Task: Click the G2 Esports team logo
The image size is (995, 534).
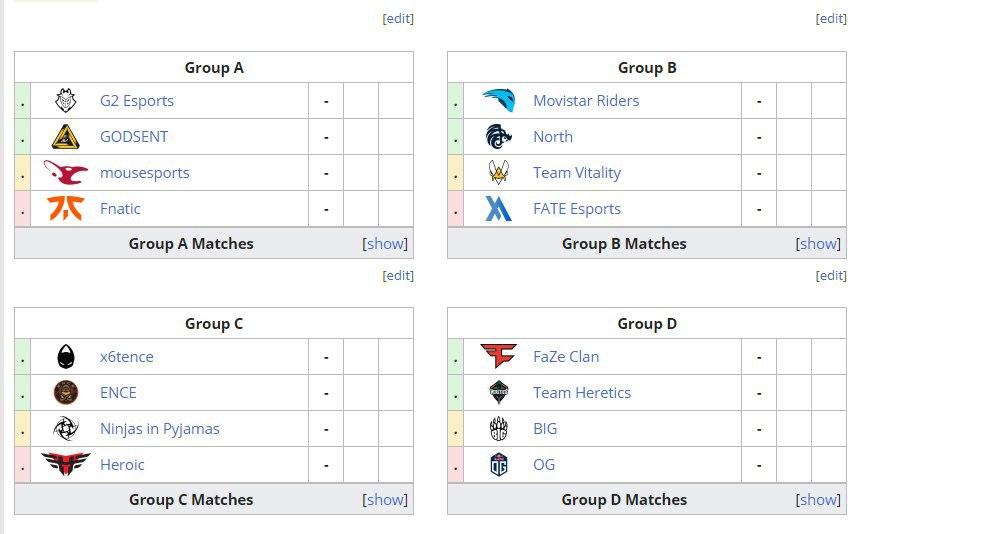Action: [x=65, y=100]
